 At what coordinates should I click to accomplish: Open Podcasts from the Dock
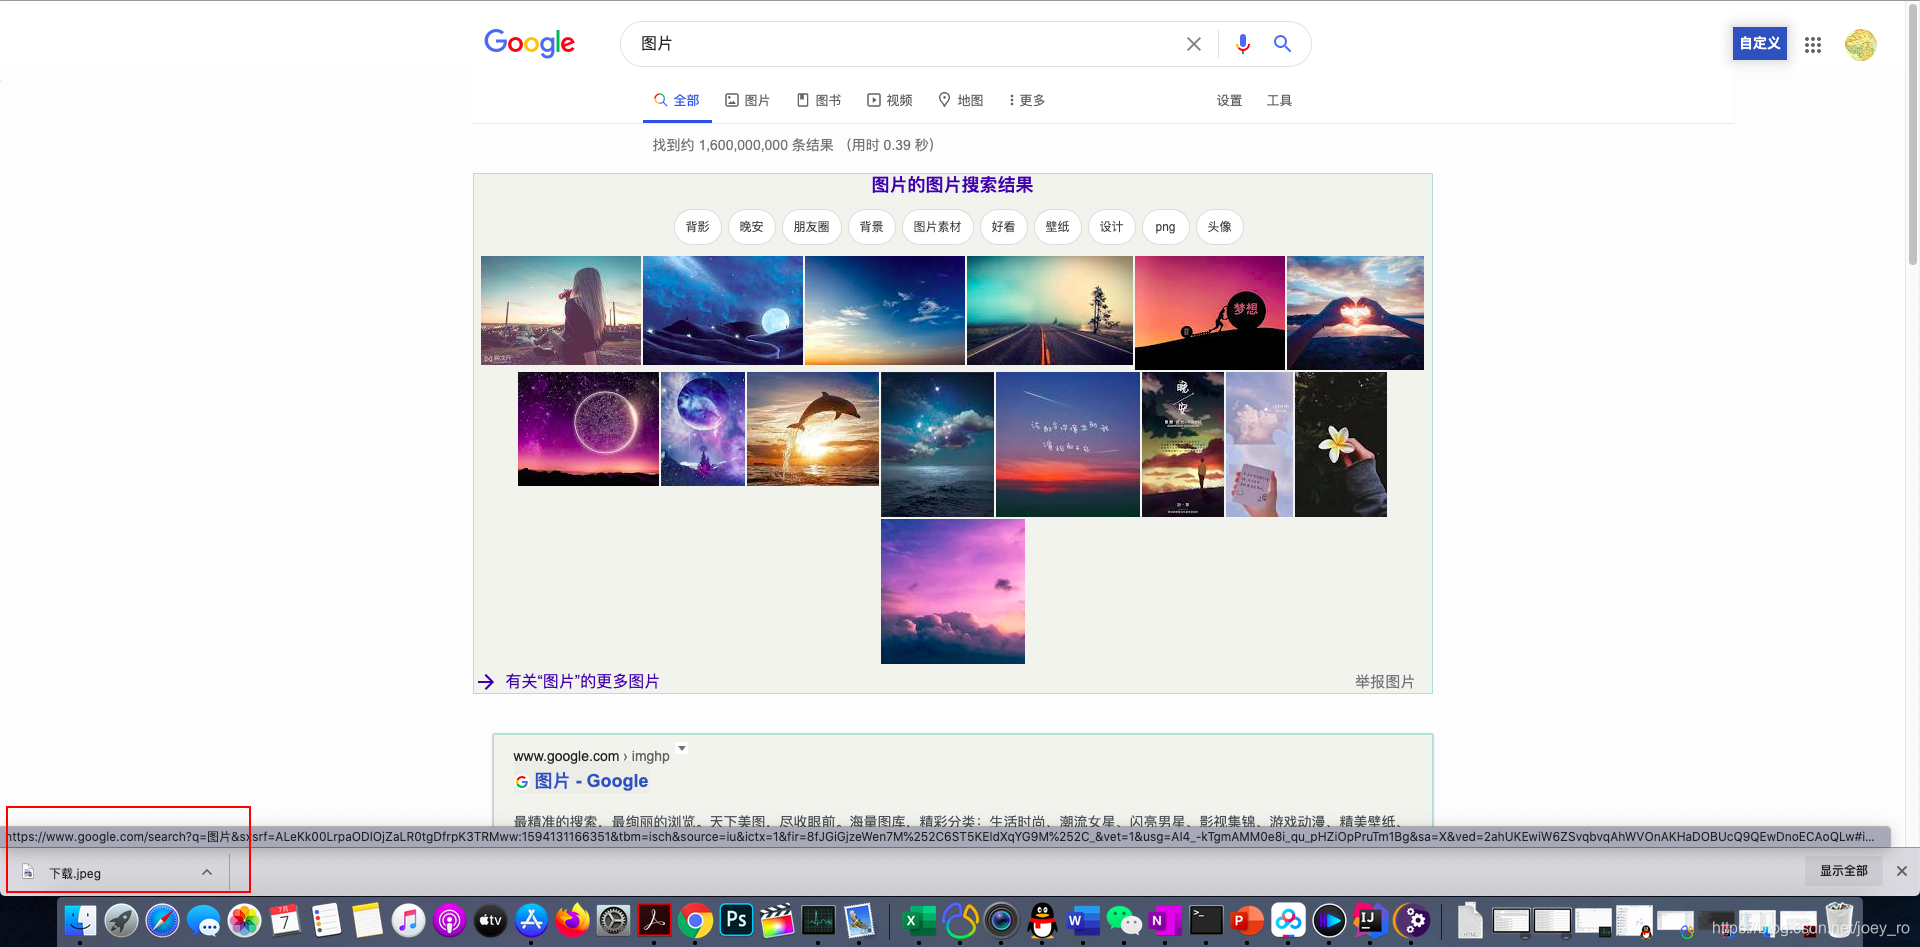449,921
